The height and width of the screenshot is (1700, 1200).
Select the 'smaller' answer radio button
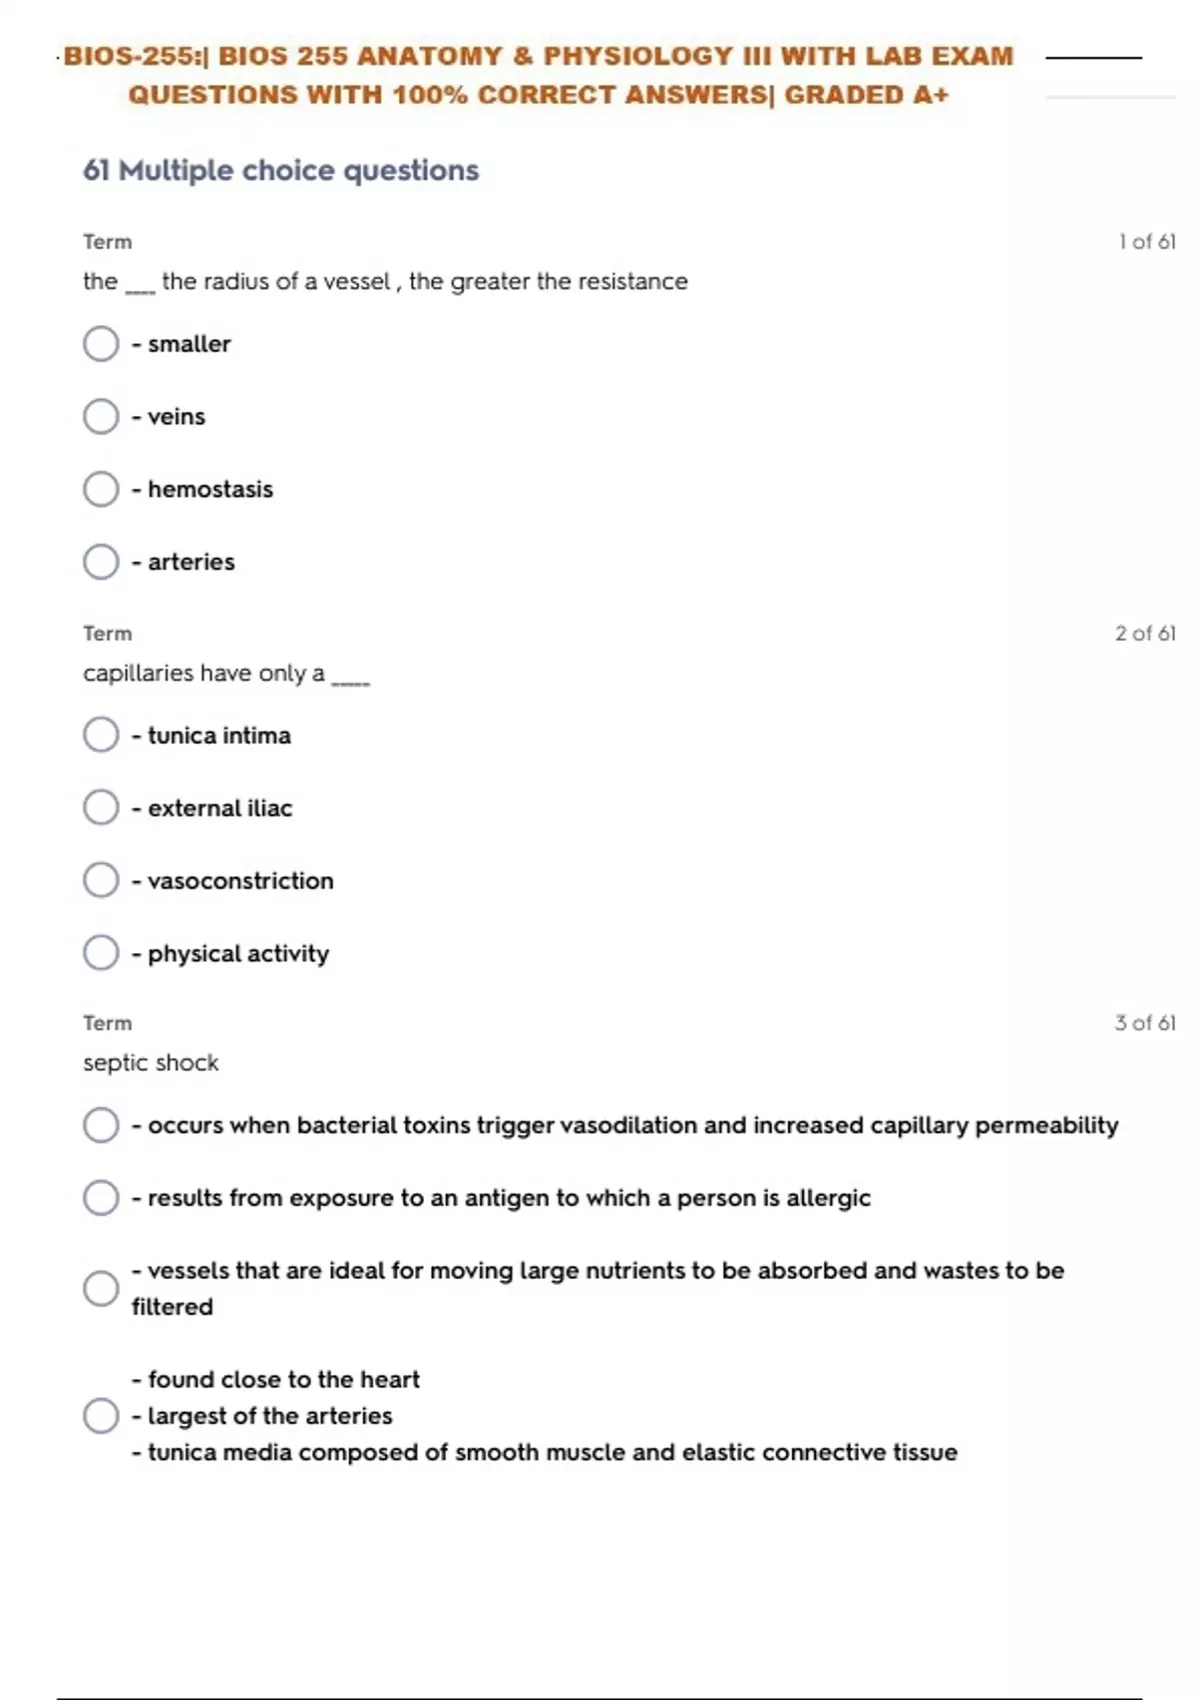(101, 344)
